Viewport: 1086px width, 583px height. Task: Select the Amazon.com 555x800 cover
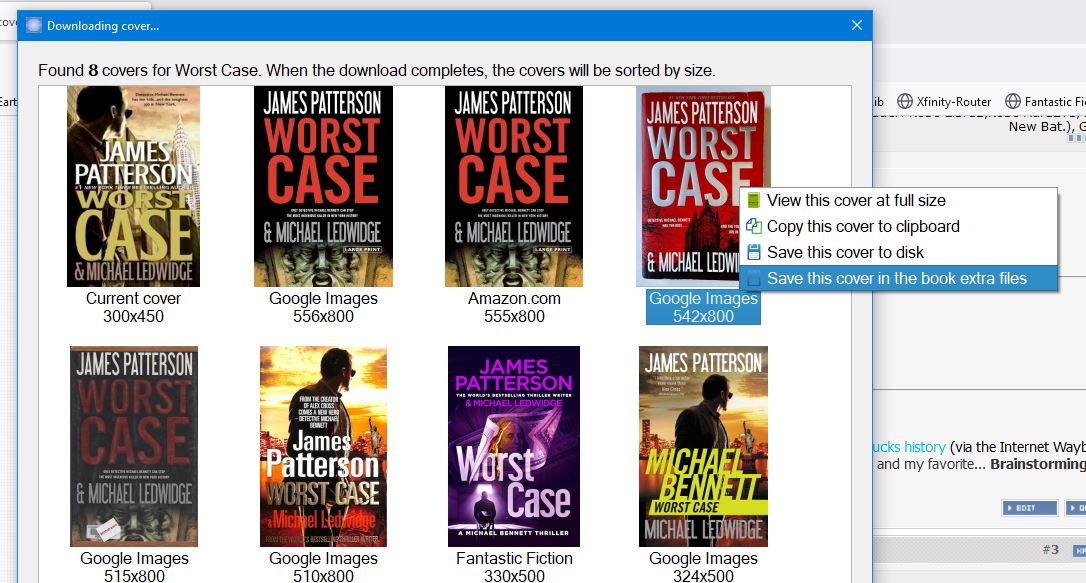514,186
